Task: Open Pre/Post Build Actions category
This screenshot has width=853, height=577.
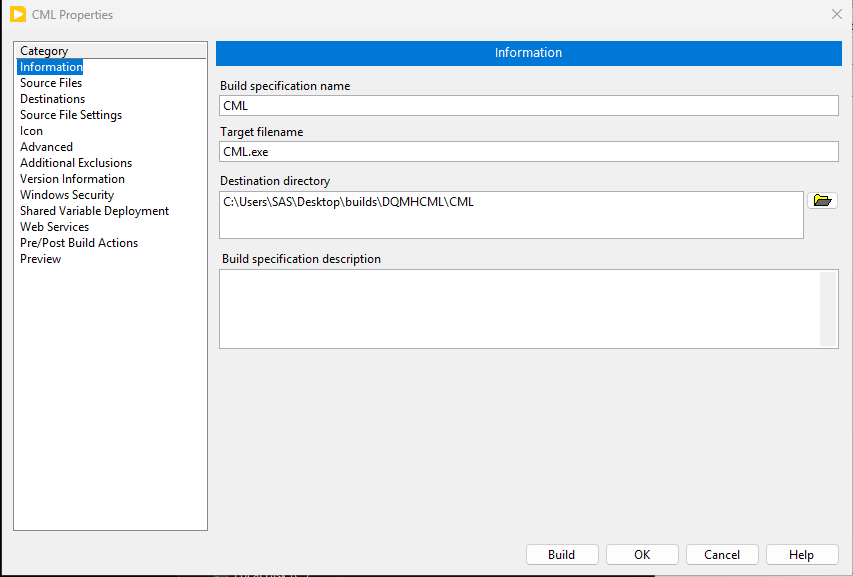Action: click(79, 243)
